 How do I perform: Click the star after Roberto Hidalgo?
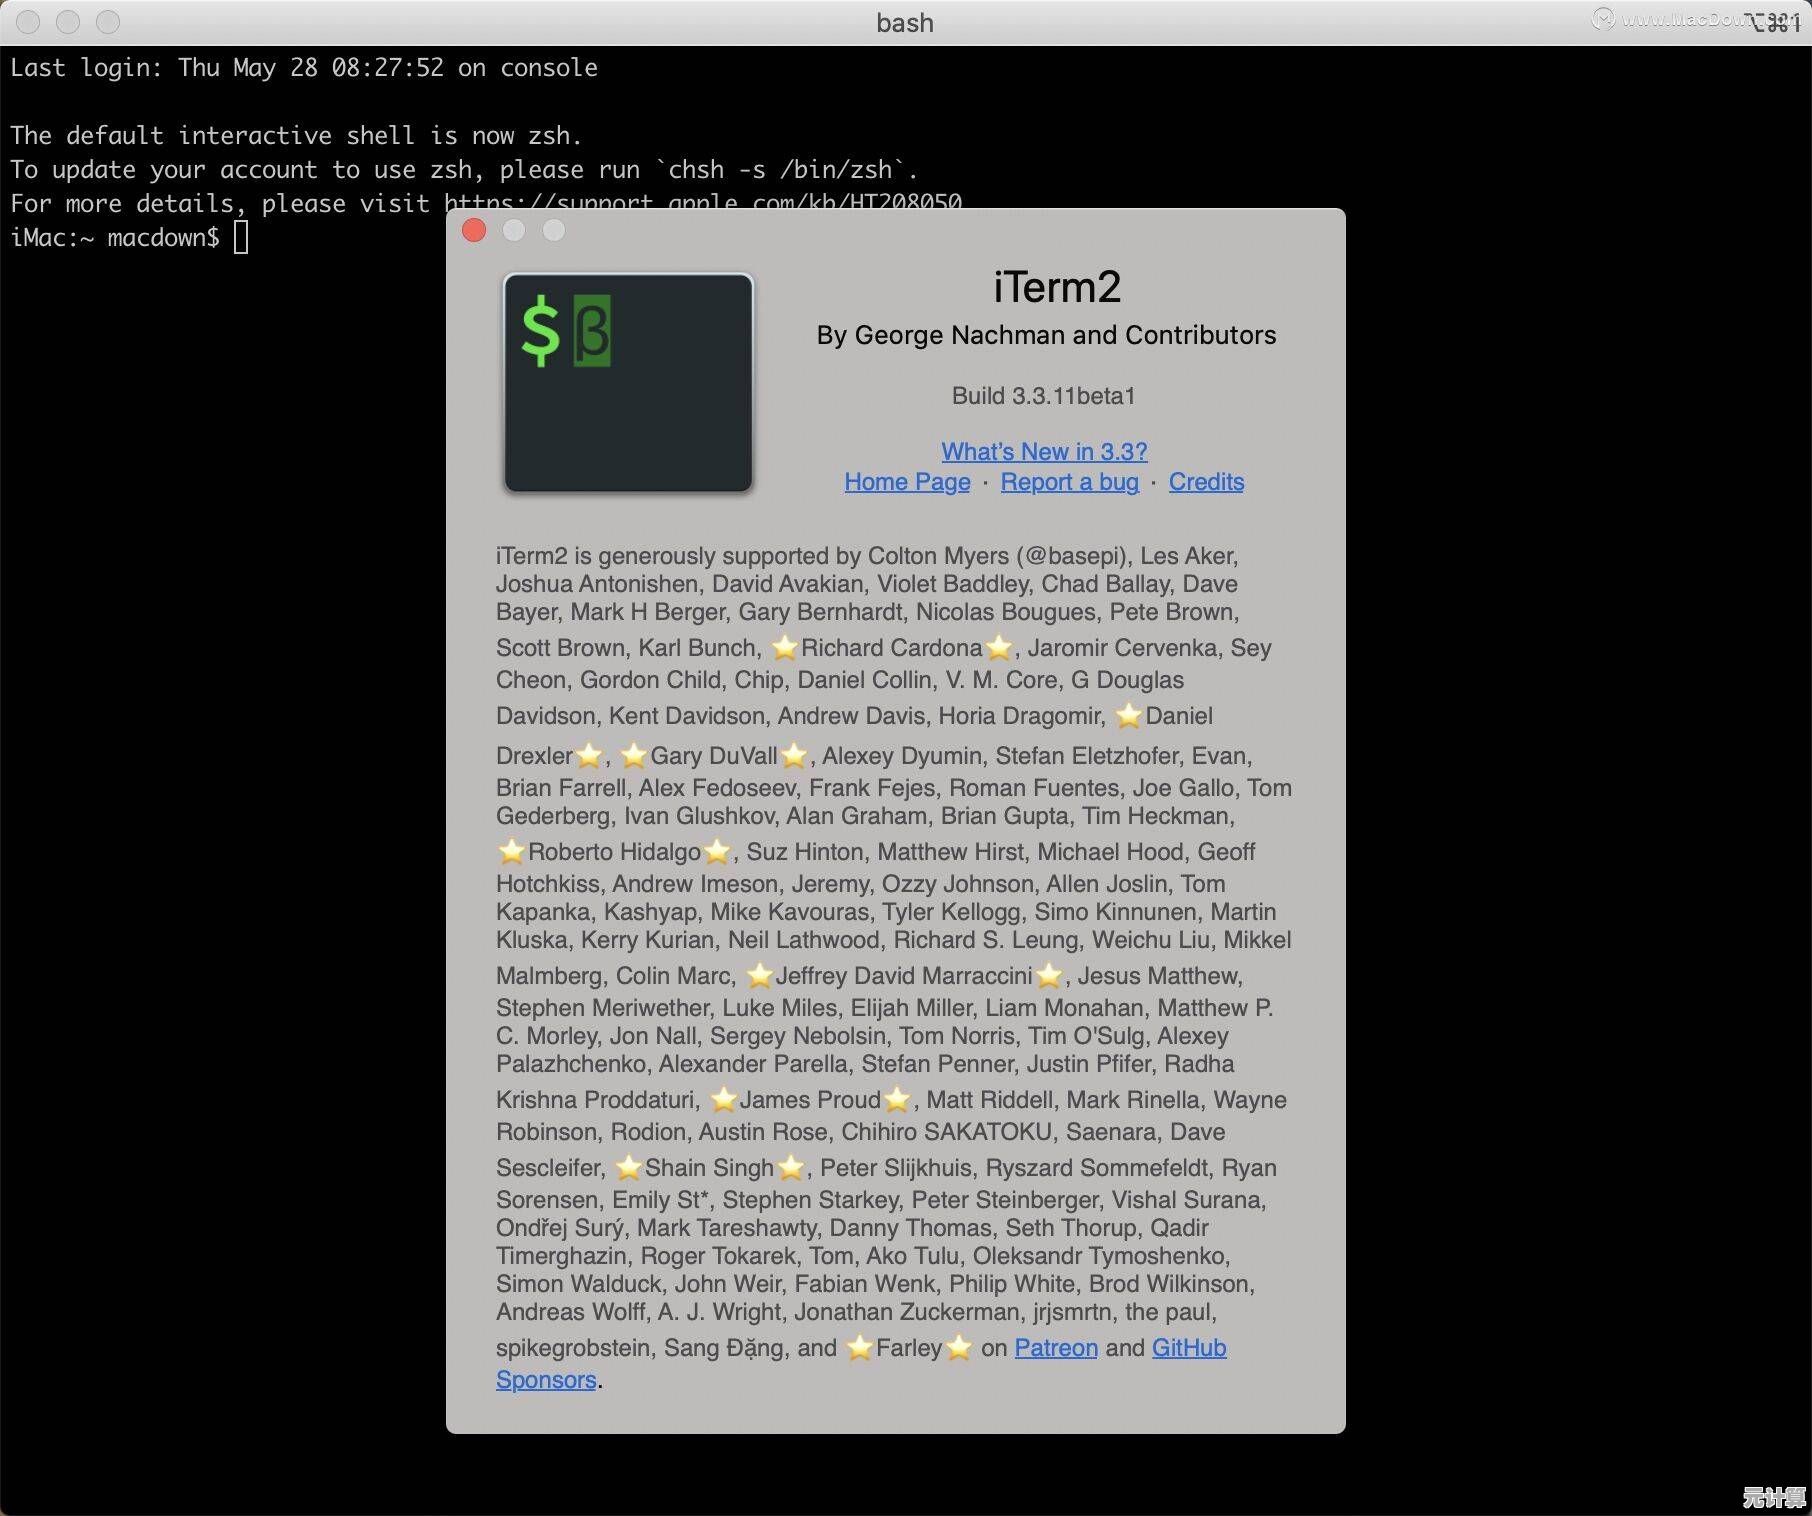click(x=717, y=852)
